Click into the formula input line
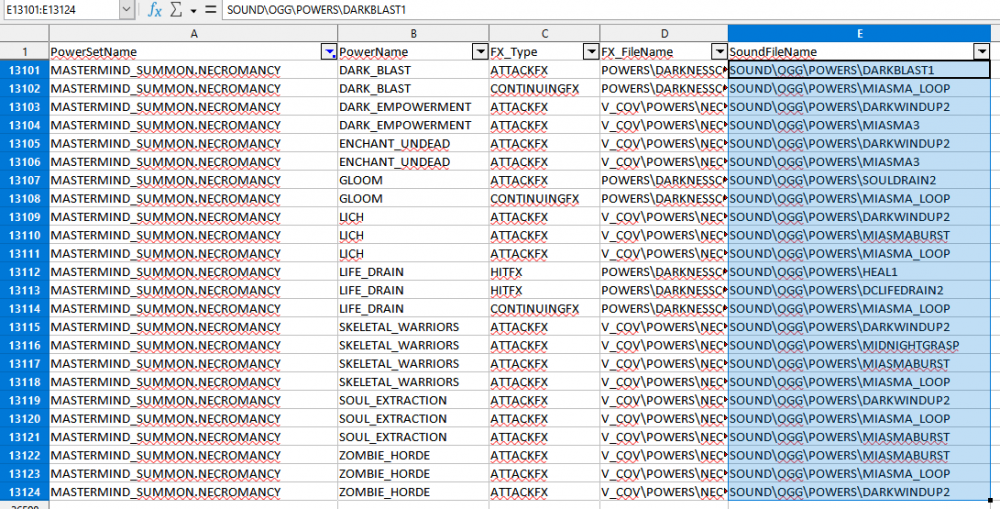This screenshot has width=1000, height=509. (x=600, y=10)
